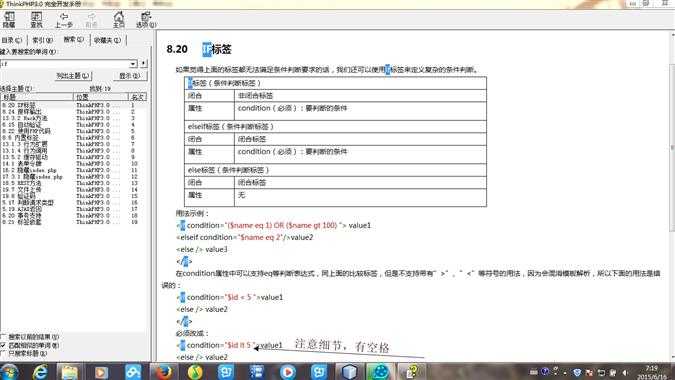Image resolution: width=675 pixels, height=380 pixels.
Task: Click the code line '<else /> value3'
Action: tap(201, 250)
